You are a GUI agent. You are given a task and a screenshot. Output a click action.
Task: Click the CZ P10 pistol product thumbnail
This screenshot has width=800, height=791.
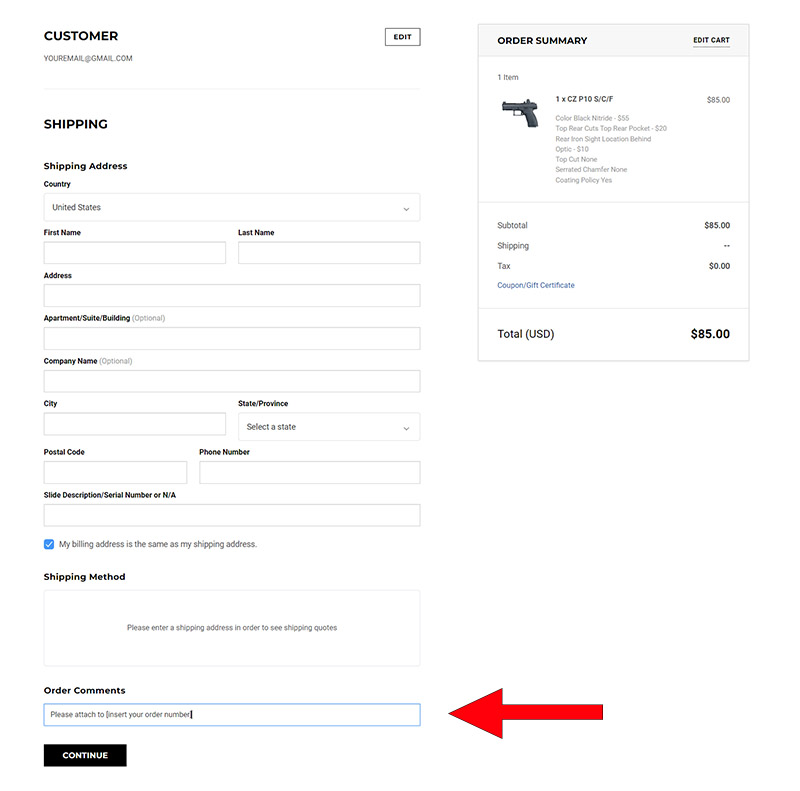pyautogui.click(x=519, y=110)
